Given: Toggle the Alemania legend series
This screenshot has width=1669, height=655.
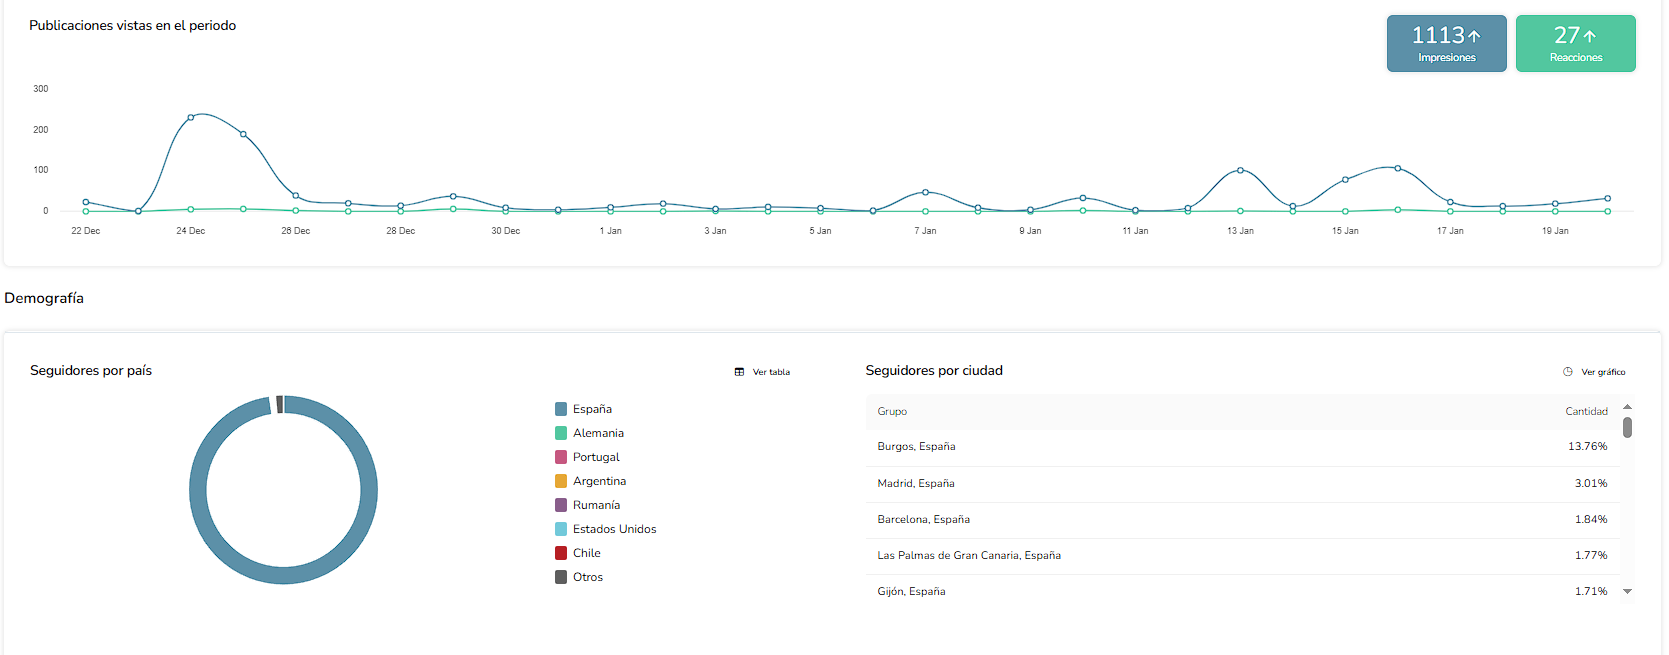Looking at the screenshot, I should 598,433.
